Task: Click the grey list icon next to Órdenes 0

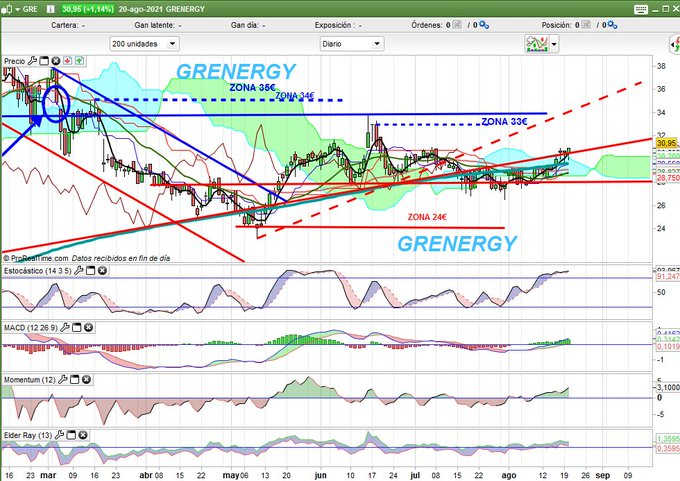Action: click(457, 25)
